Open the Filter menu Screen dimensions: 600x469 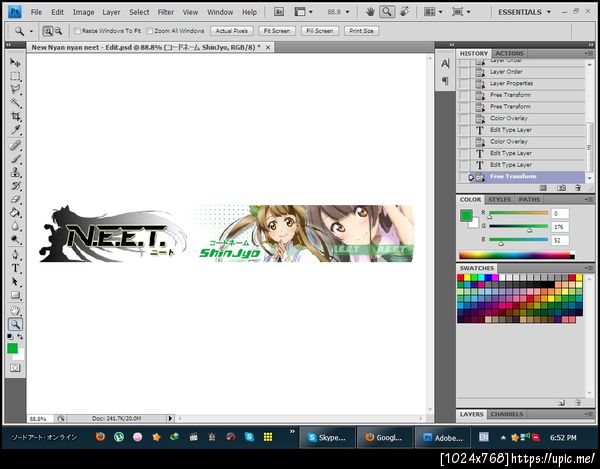click(166, 12)
